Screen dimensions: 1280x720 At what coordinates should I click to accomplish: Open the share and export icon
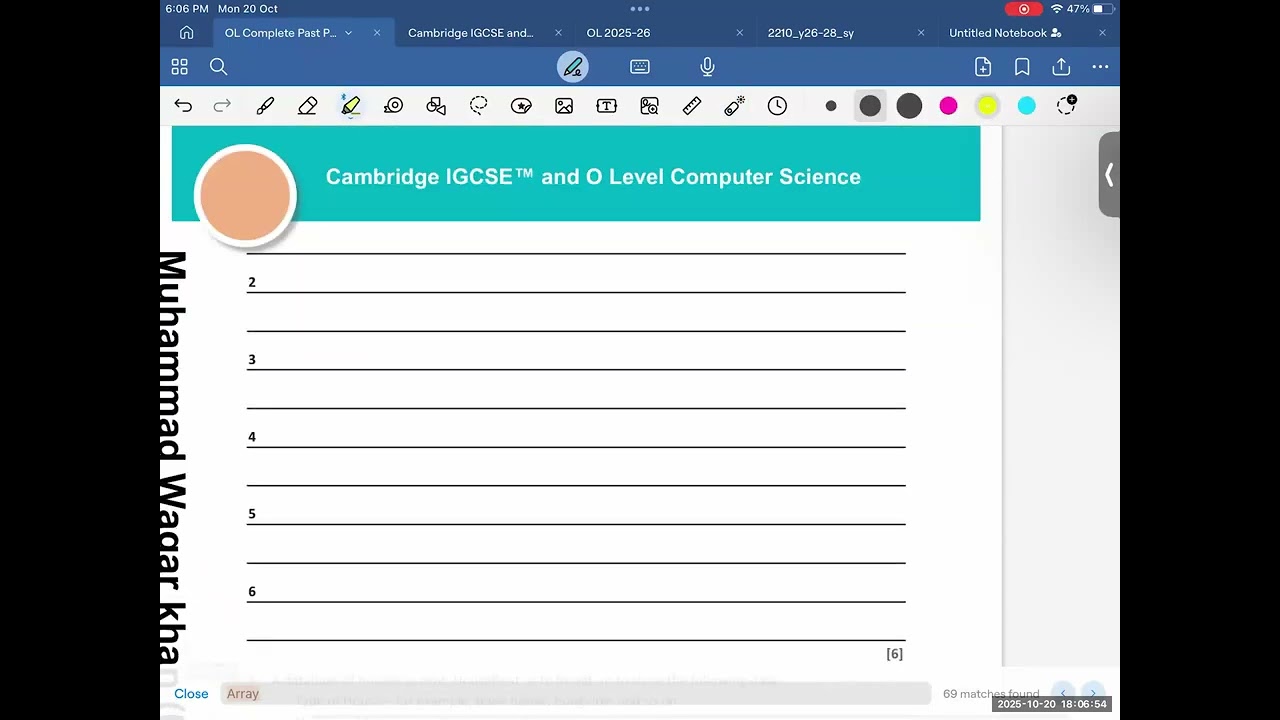click(1061, 67)
